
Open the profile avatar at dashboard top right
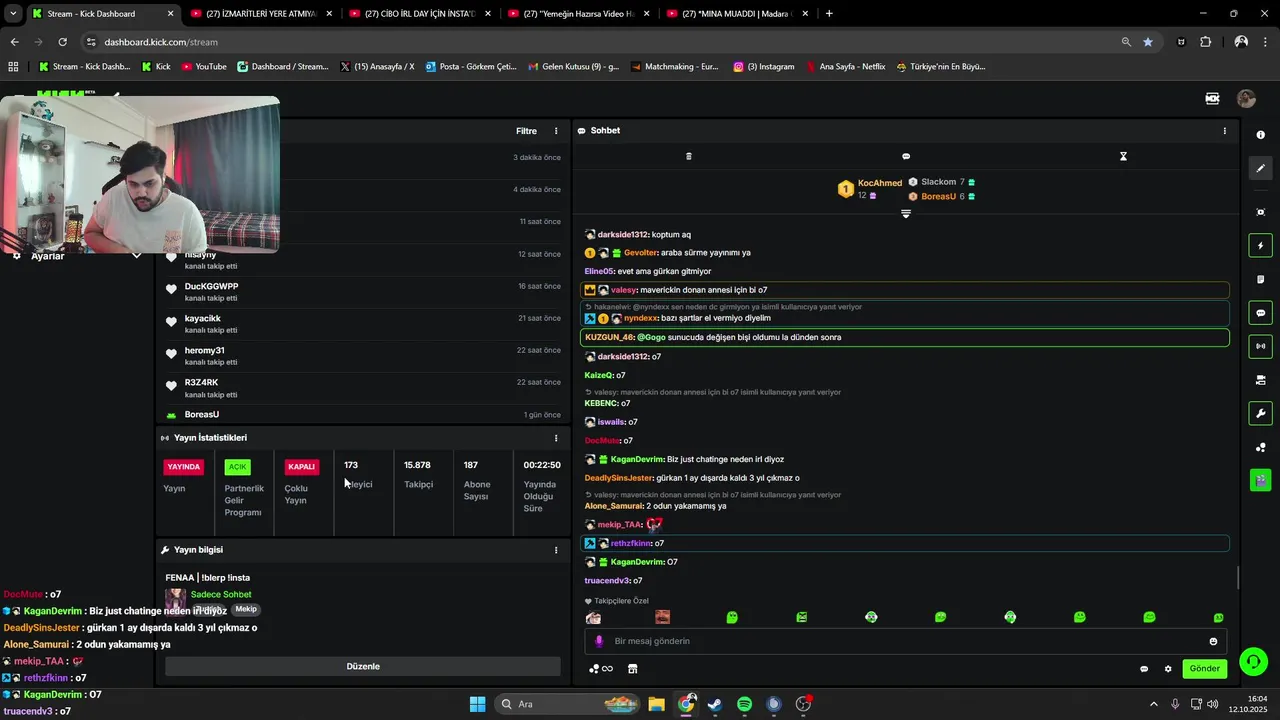pos(1246,99)
